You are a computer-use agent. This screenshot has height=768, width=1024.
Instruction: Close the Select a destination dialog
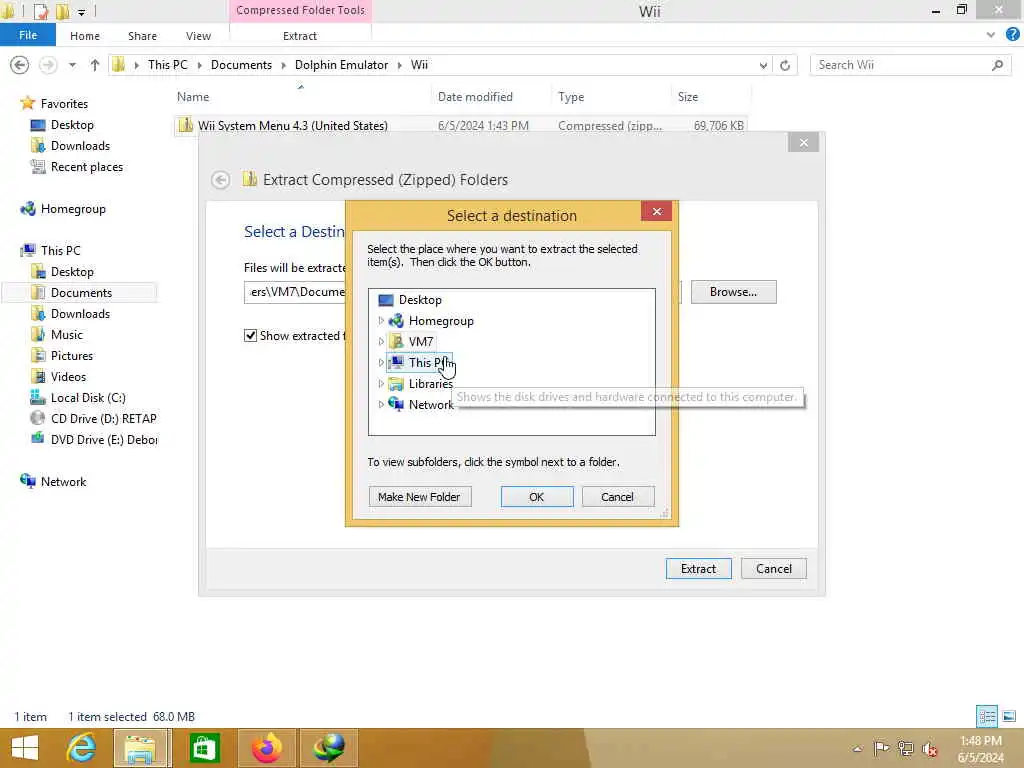coord(657,211)
